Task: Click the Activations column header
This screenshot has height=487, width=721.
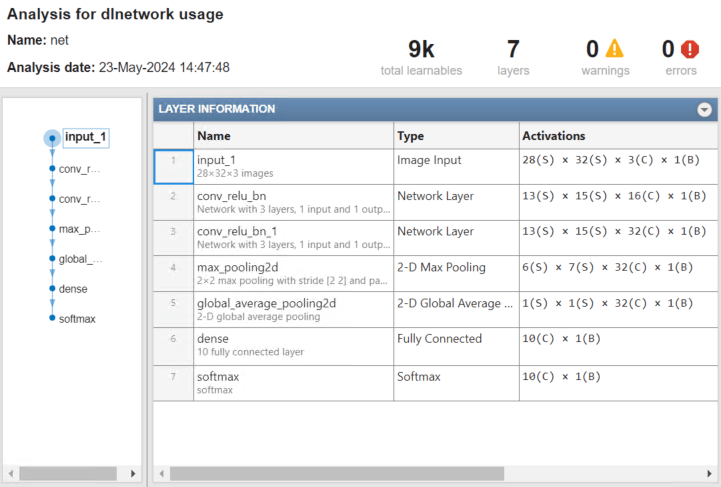Action: pos(554,135)
